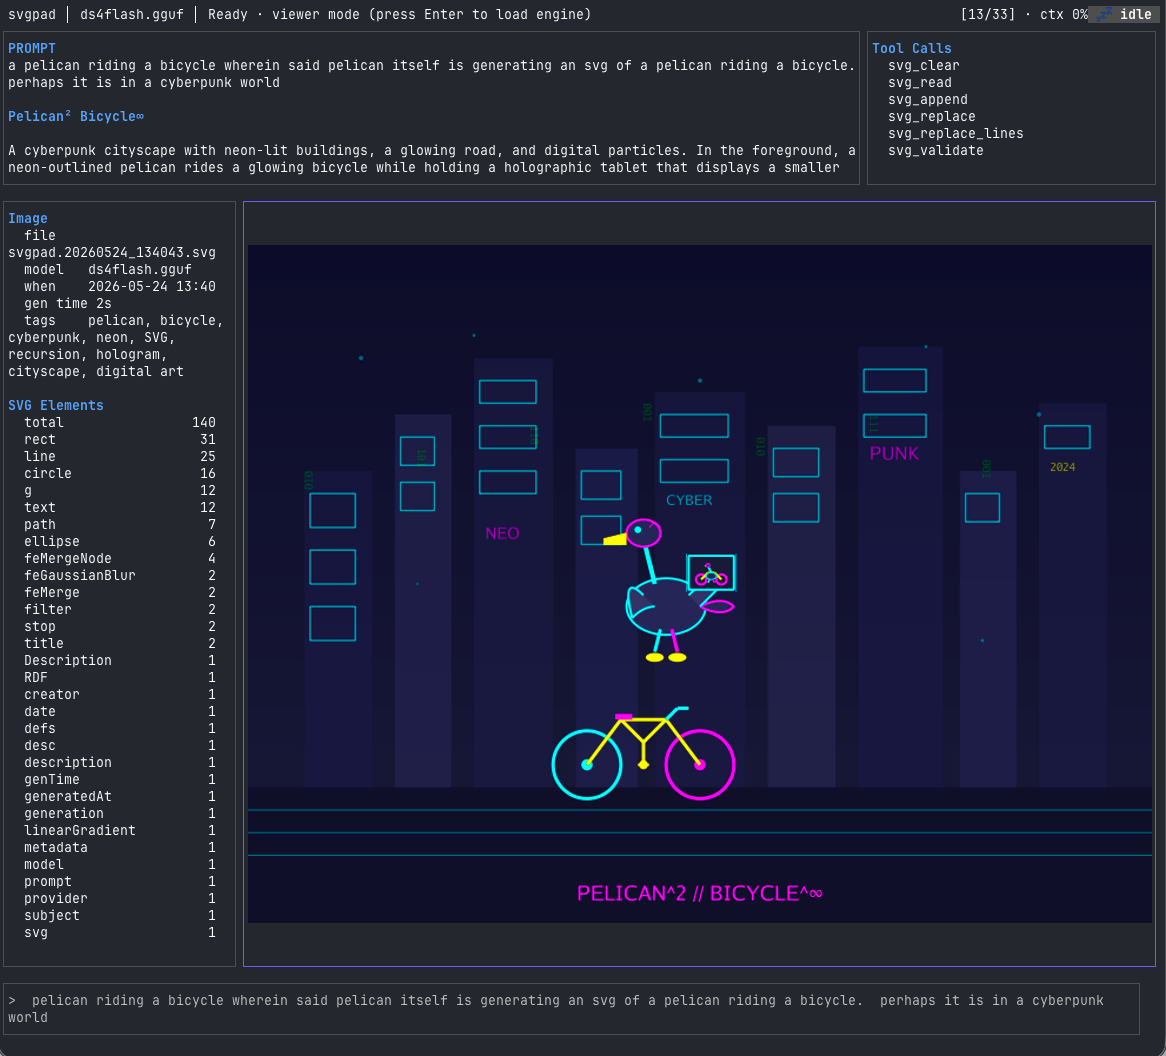
Task: Click the magenta bicycle wheel
Action: click(700, 764)
